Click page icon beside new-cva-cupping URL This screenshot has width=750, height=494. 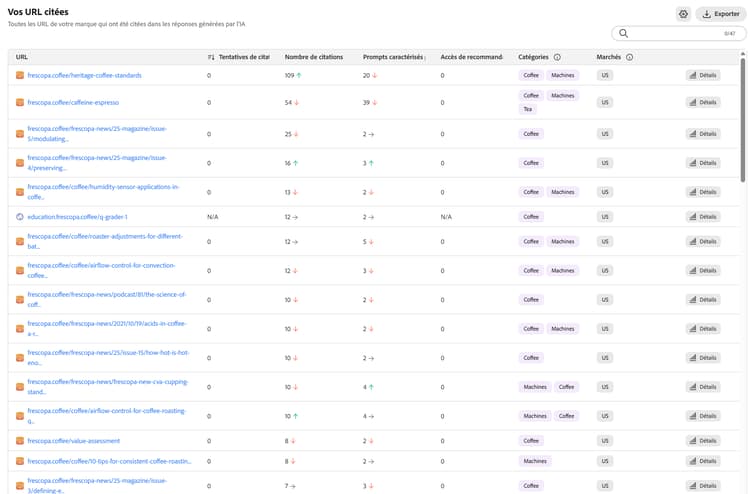(x=20, y=387)
